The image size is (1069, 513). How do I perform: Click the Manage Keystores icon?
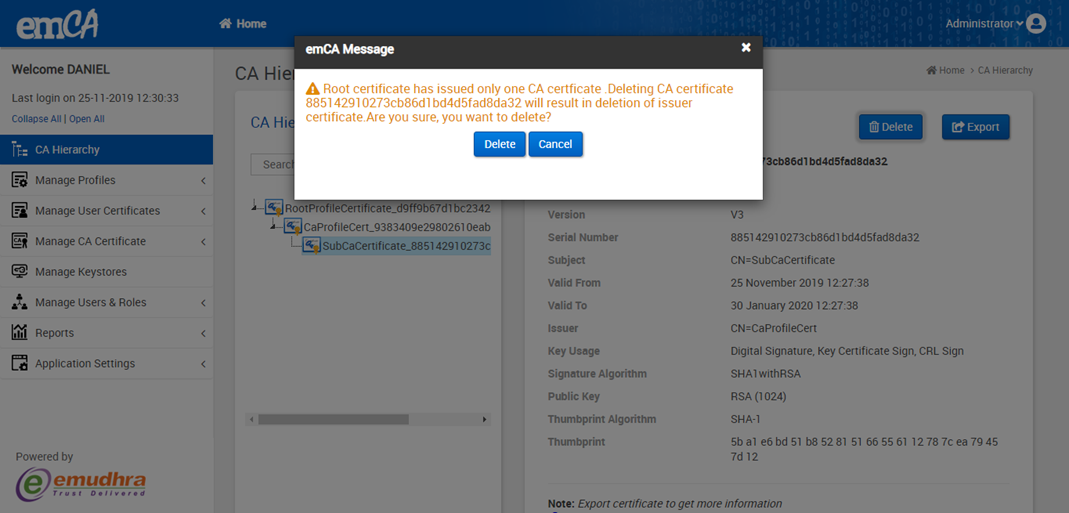19,272
